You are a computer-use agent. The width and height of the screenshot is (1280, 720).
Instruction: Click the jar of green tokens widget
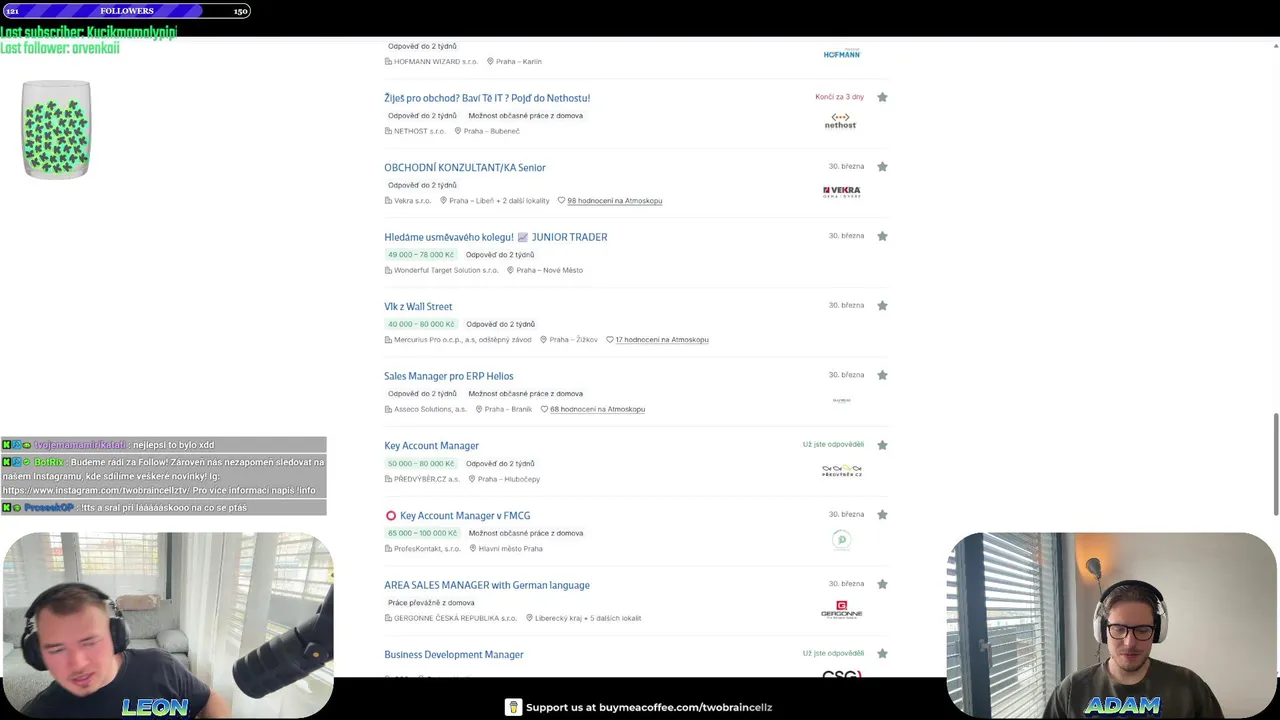pos(56,130)
